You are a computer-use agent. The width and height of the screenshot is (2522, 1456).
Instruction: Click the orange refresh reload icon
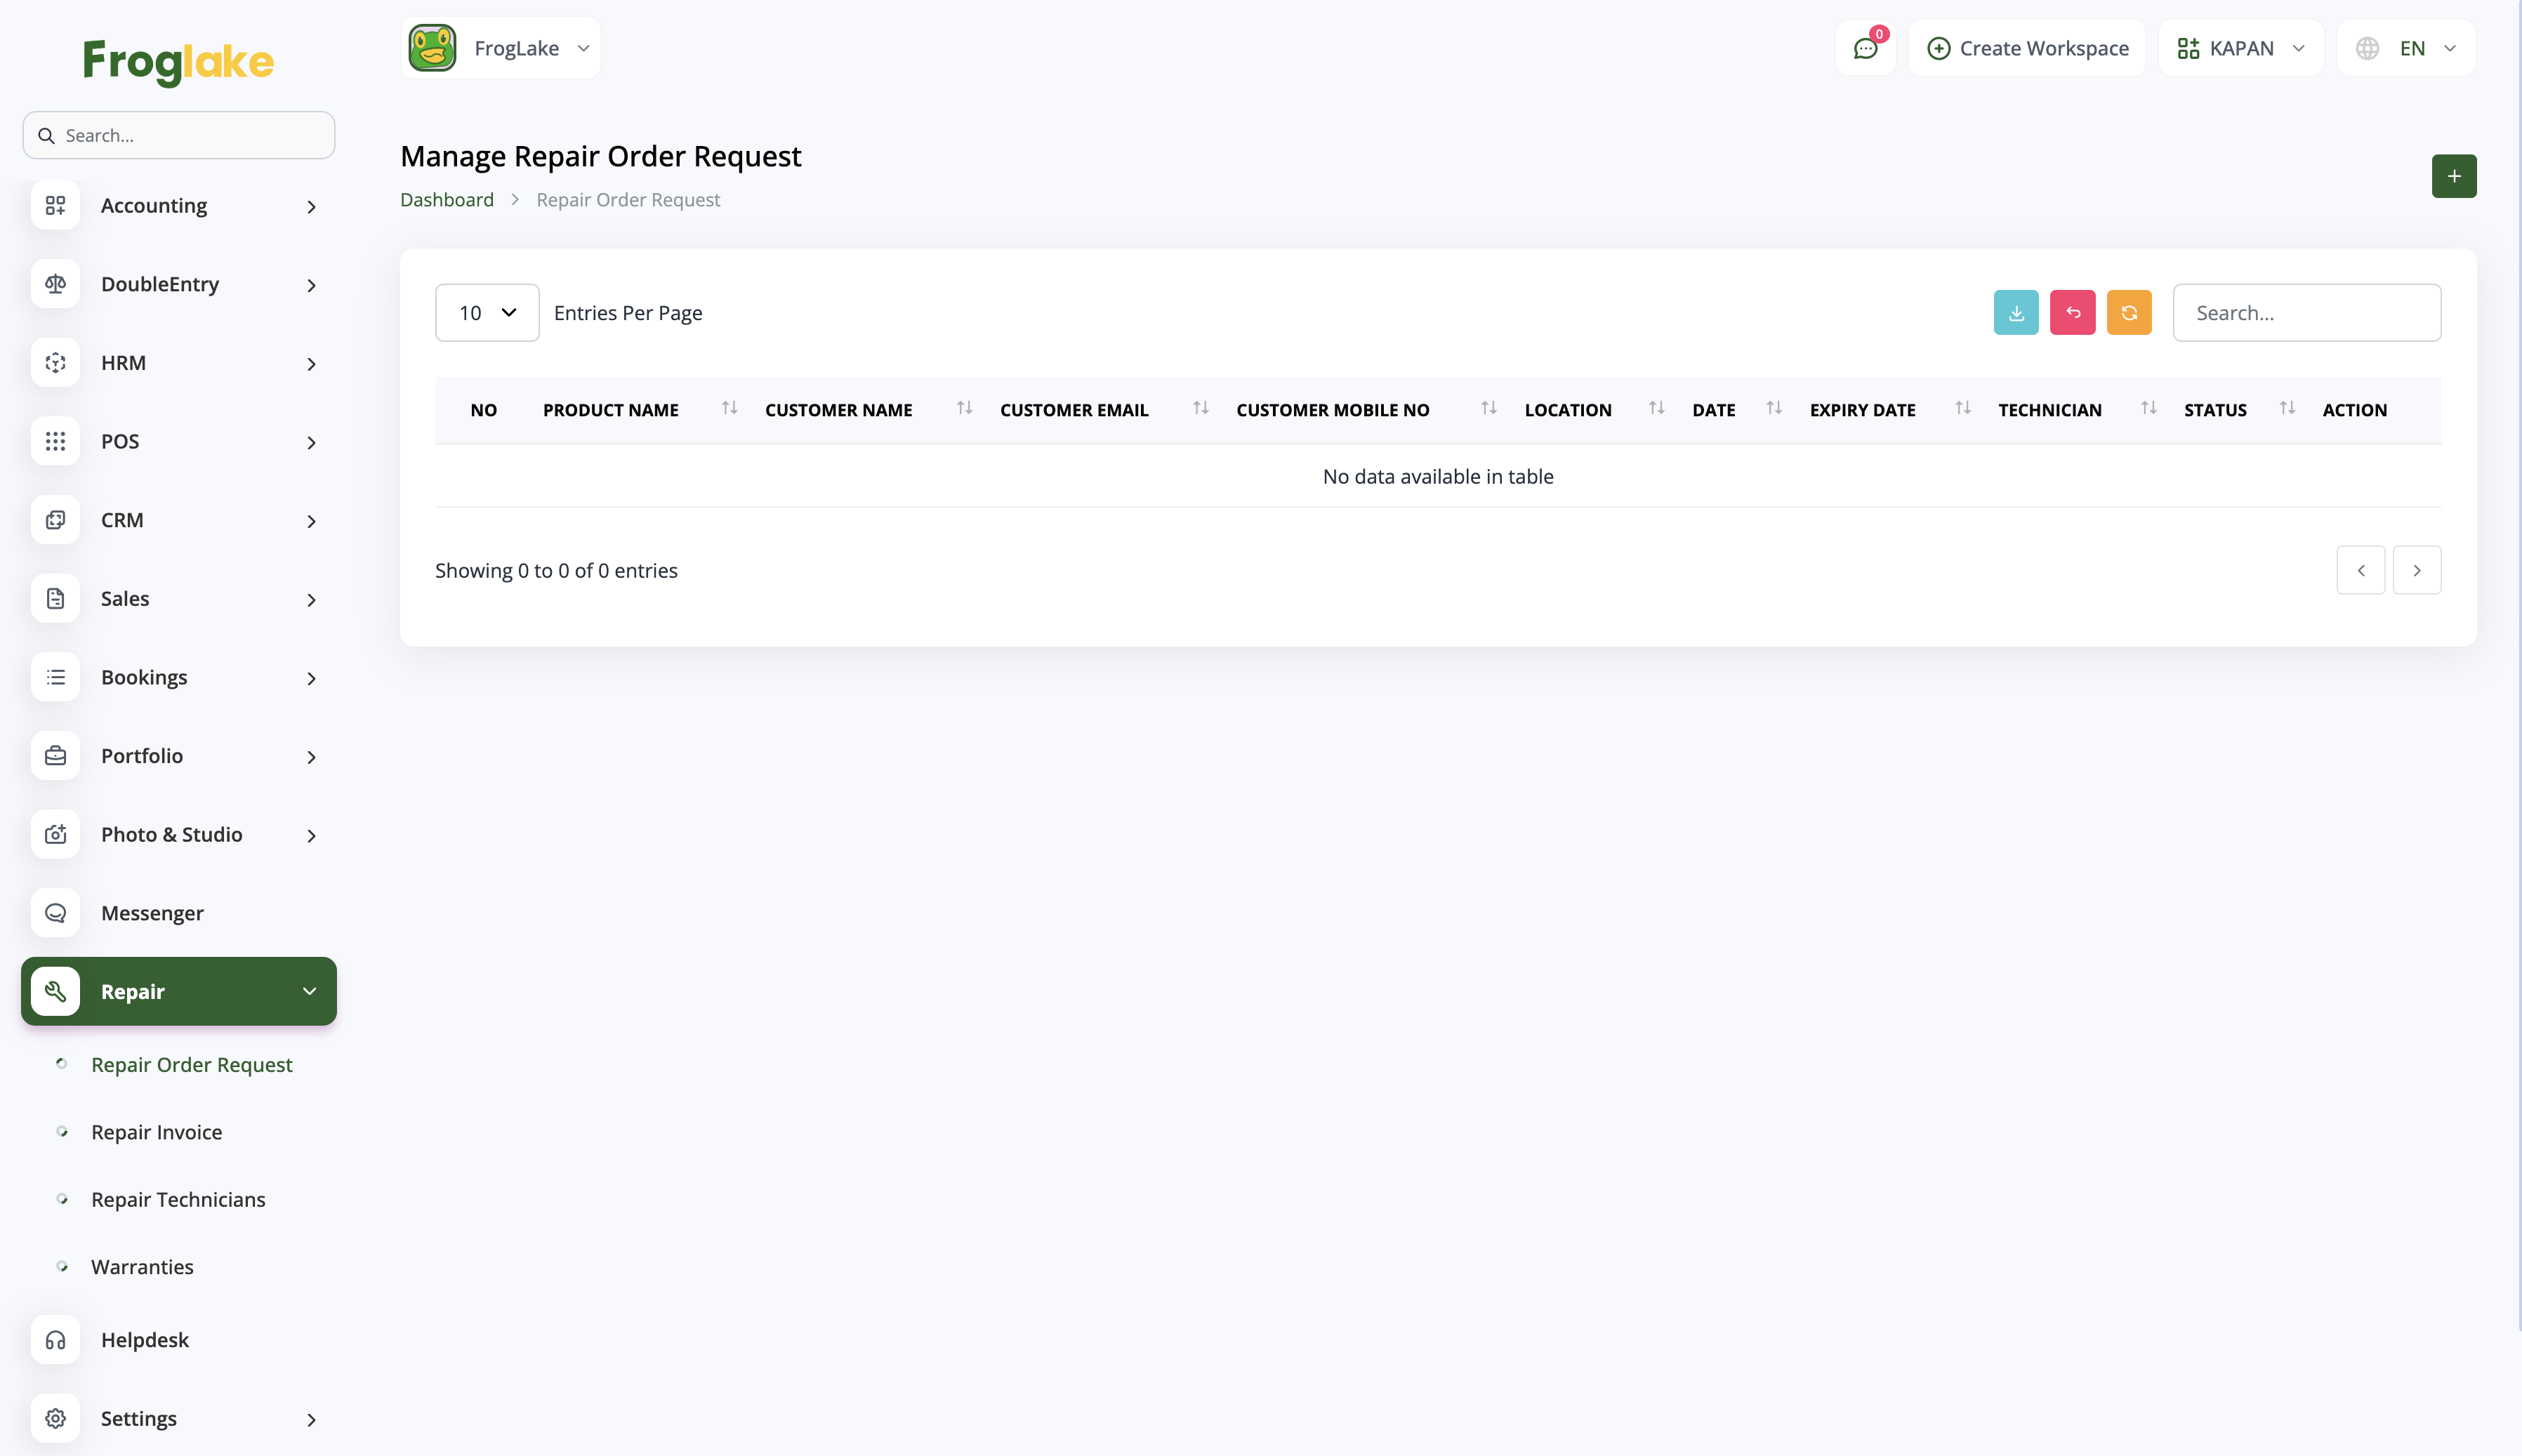pyautogui.click(x=2128, y=313)
